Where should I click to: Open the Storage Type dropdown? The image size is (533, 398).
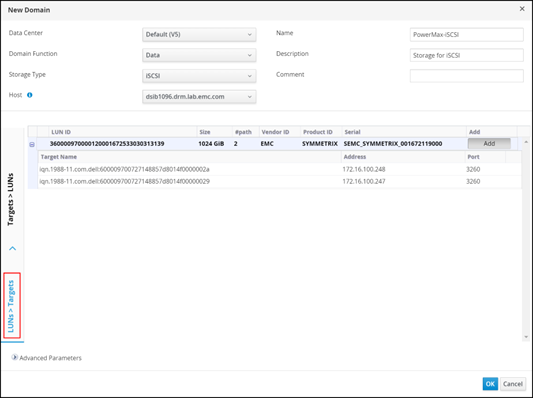tap(199, 76)
